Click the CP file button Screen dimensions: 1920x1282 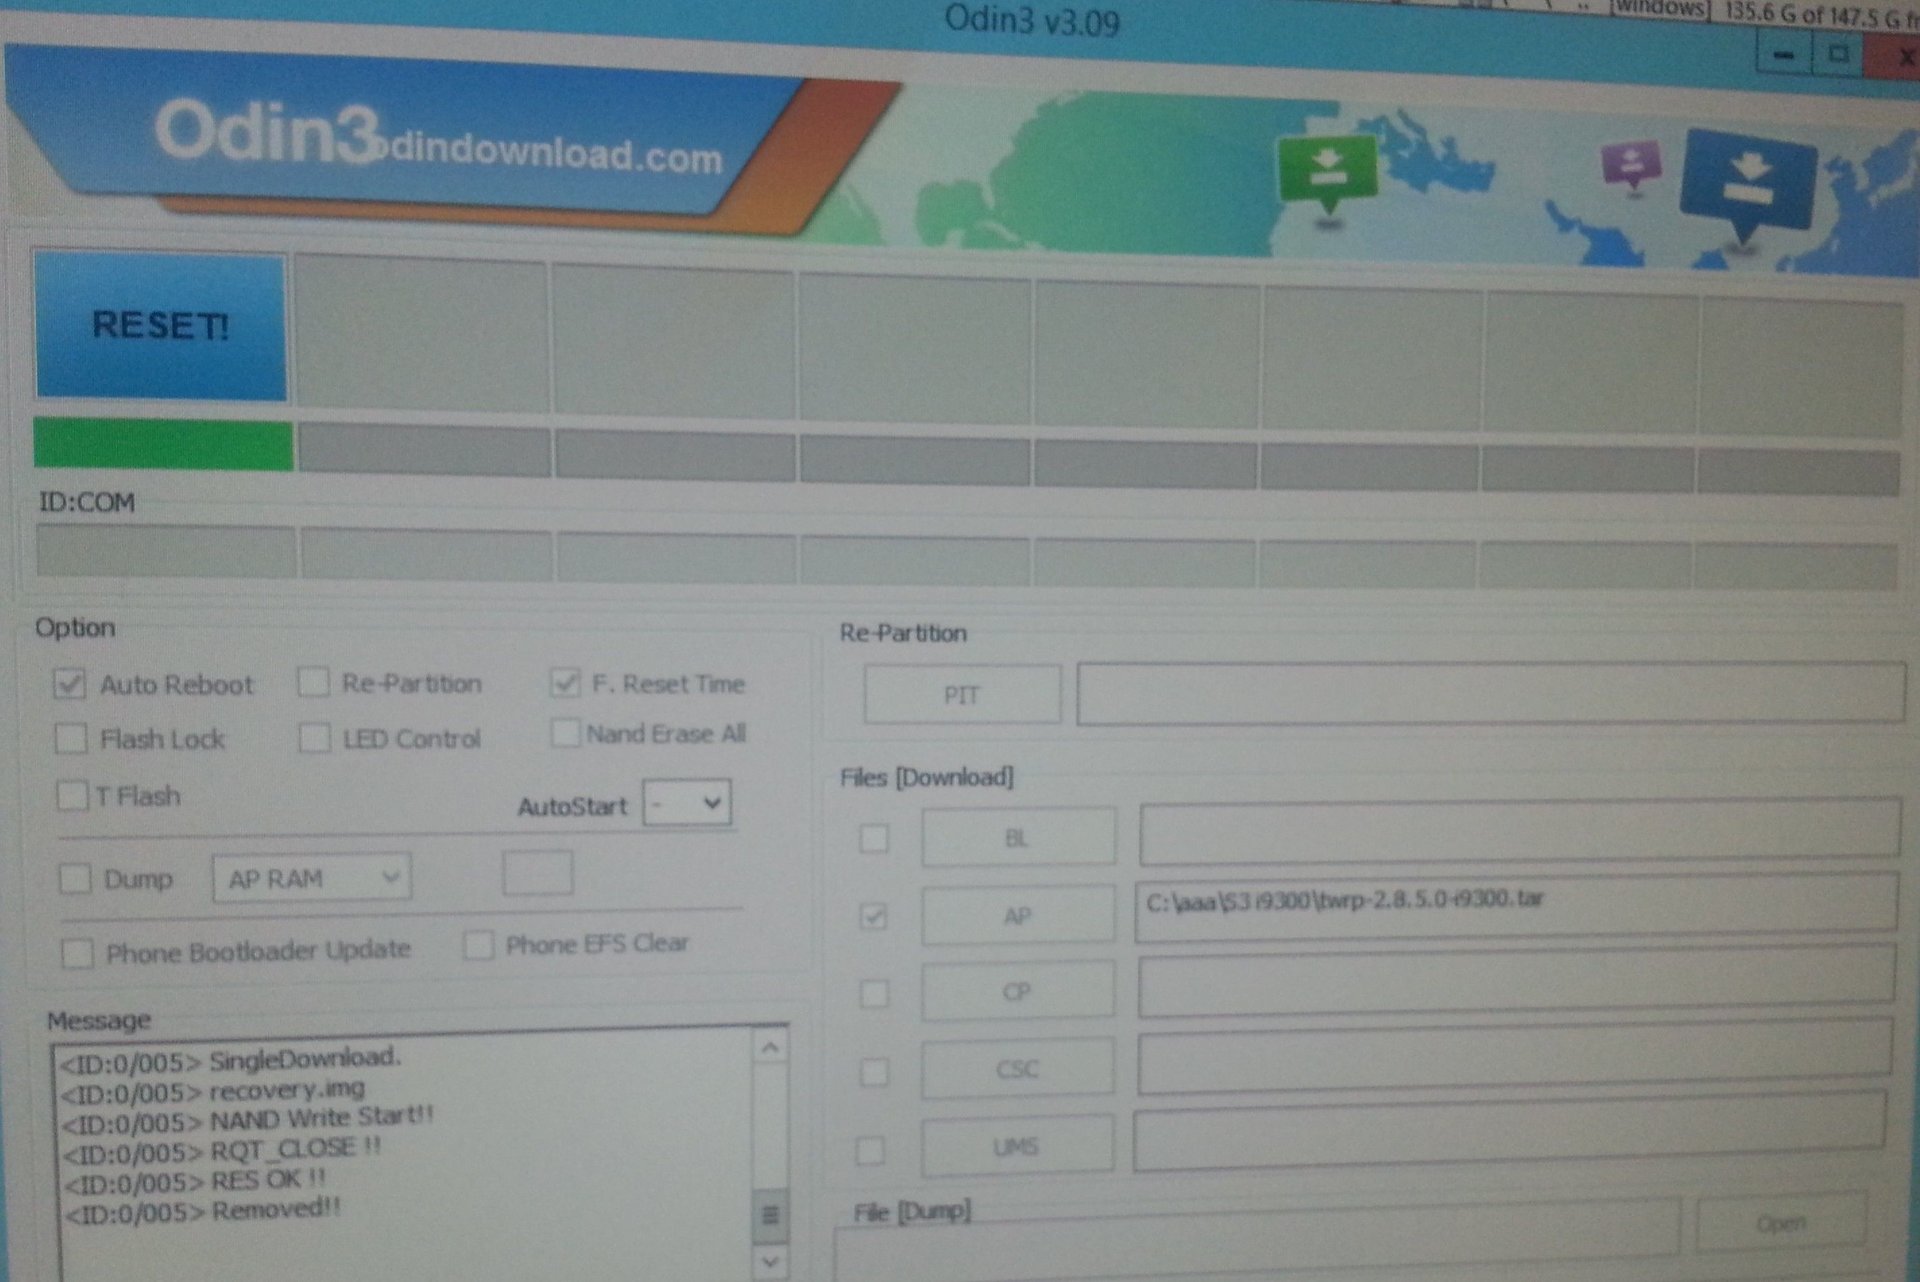(x=1017, y=991)
